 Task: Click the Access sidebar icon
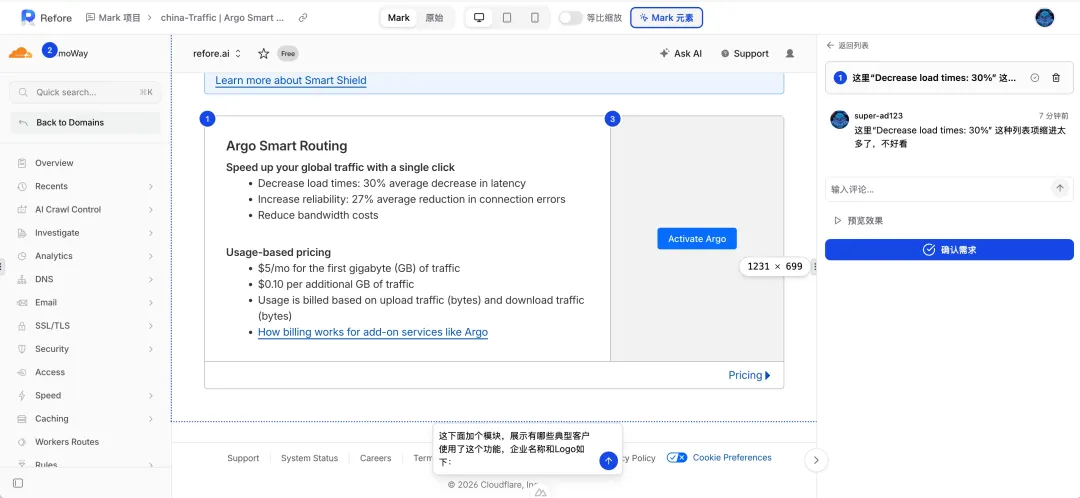click(x=22, y=372)
